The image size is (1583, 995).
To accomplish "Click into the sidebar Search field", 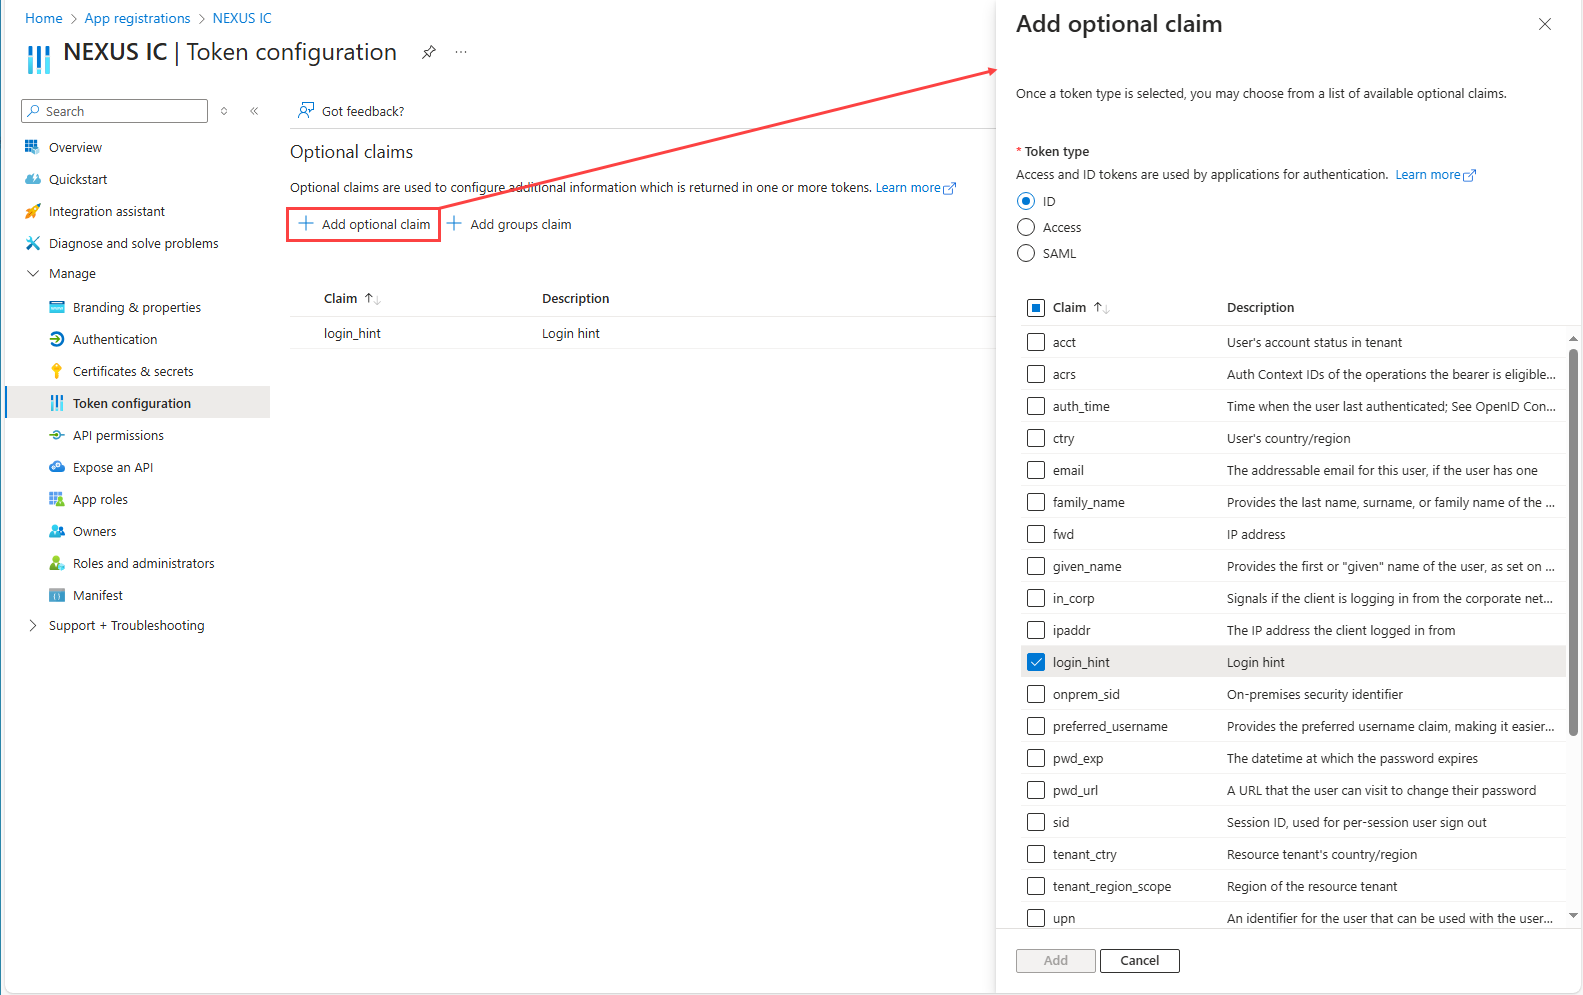I will click(114, 111).
